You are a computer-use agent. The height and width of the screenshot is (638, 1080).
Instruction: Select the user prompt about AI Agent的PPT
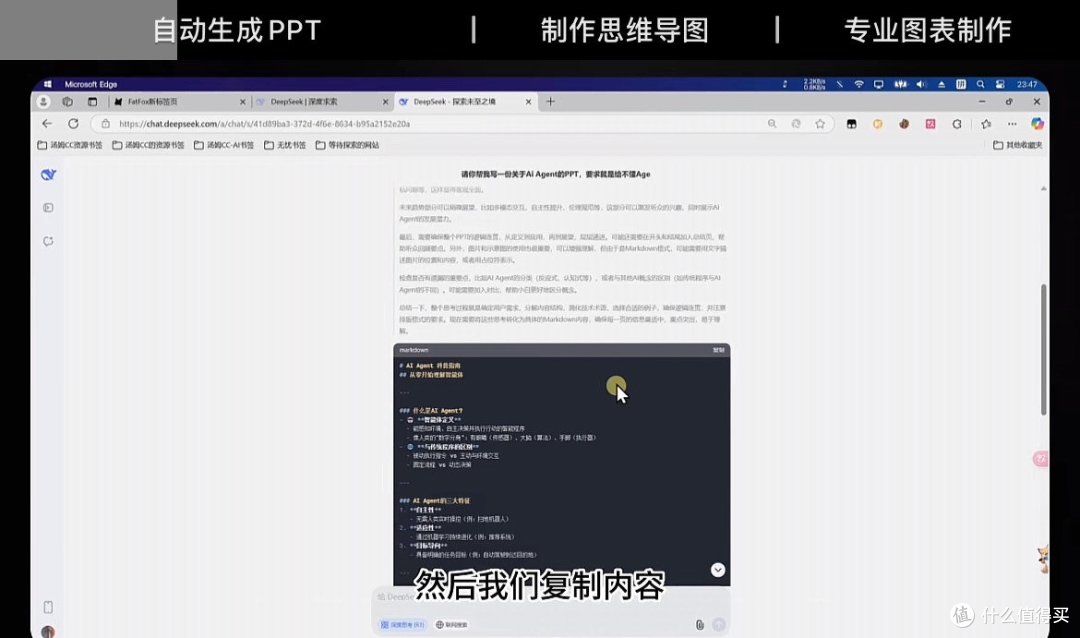[556, 174]
